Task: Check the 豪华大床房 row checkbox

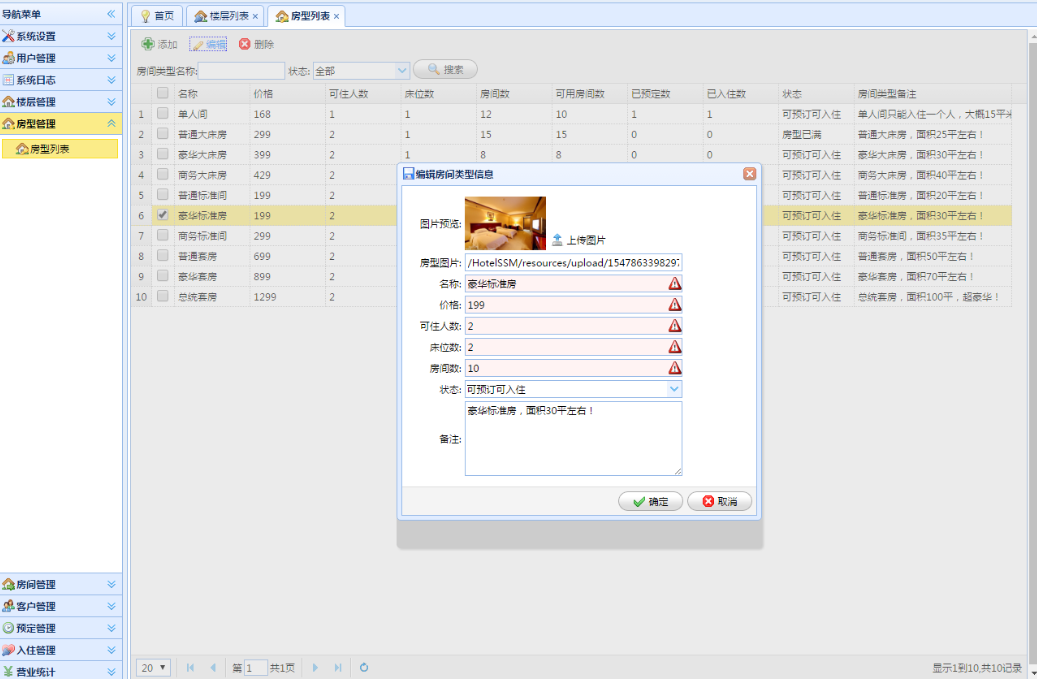Action: coord(162,154)
